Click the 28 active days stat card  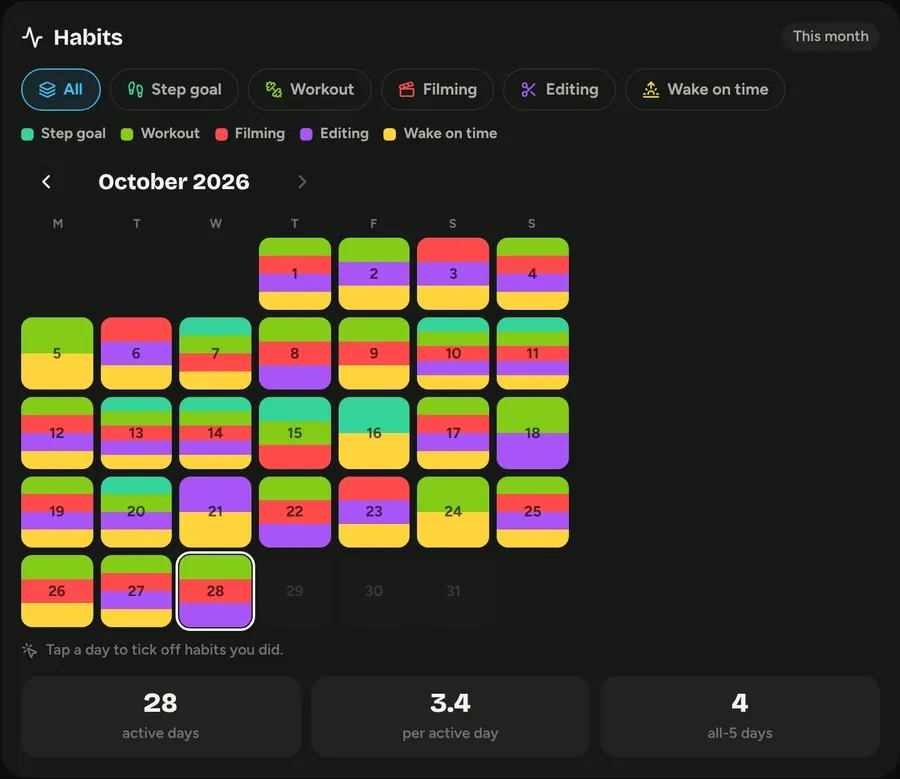161,716
